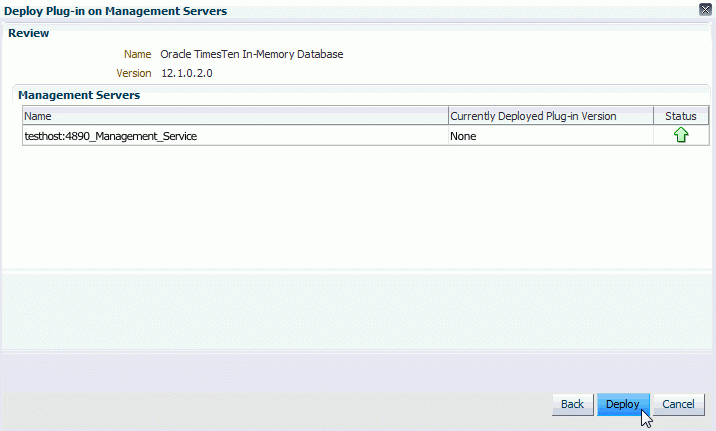
Task: Click Oracle TimesTen In-Memory Database name text
Action: (x=252, y=54)
